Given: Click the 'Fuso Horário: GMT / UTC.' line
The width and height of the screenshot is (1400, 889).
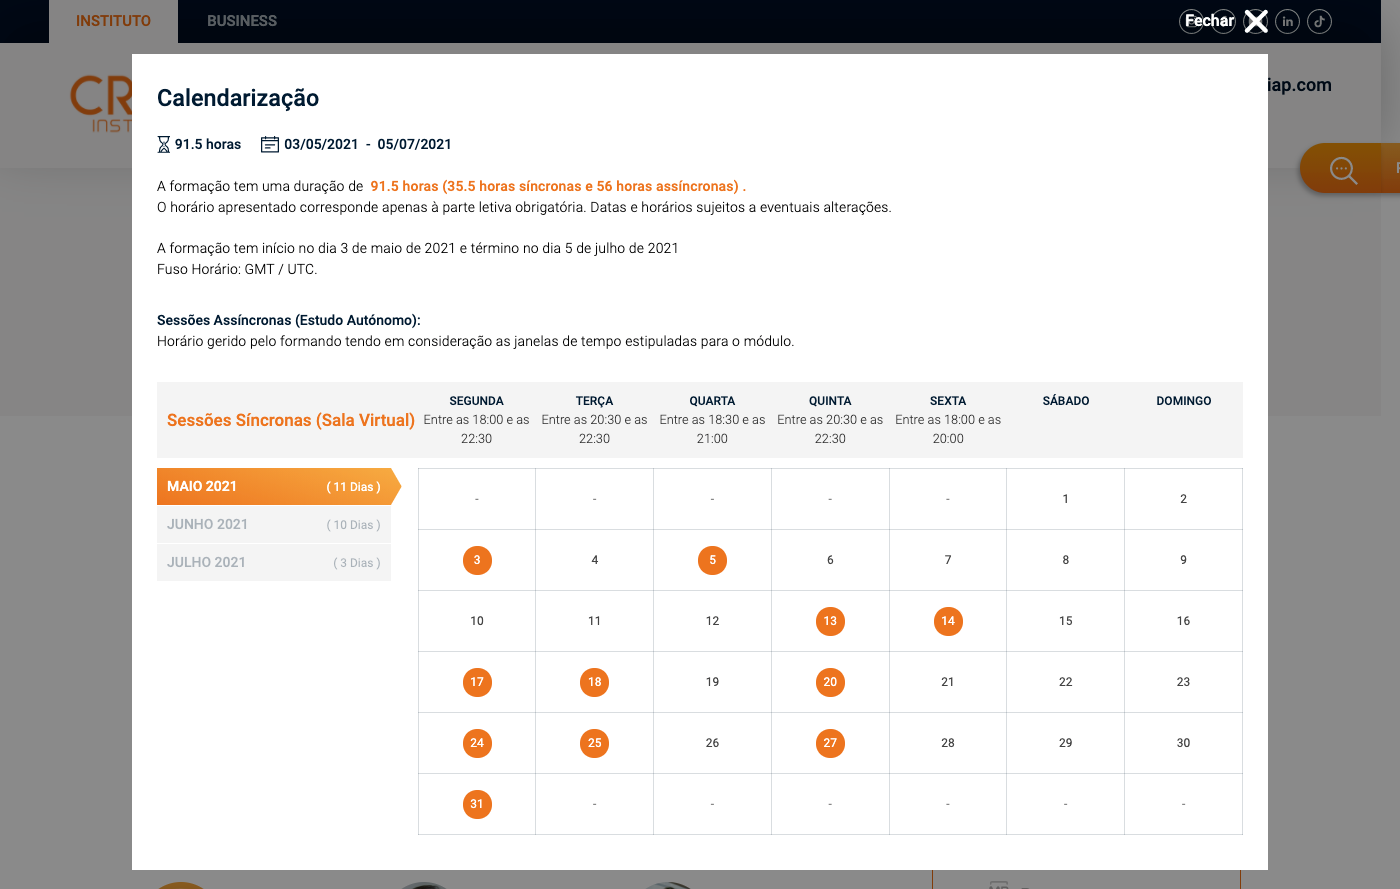Looking at the screenshot, I should 237,269.
